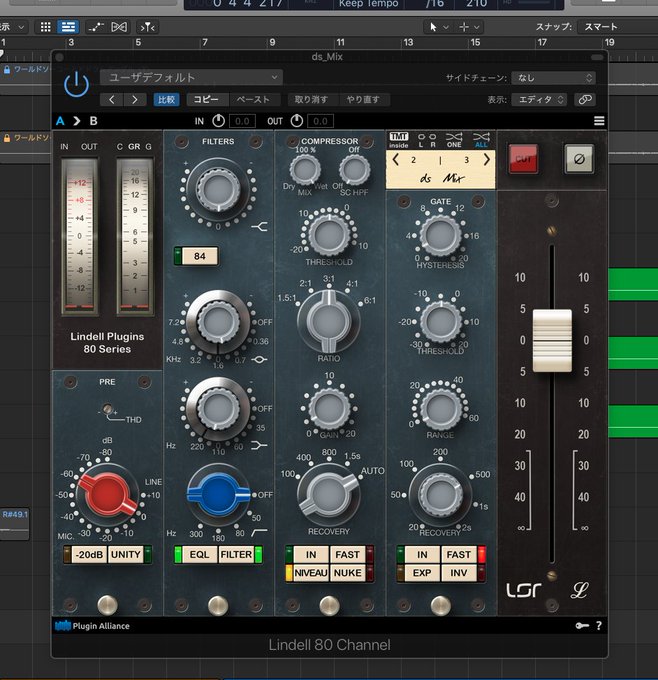Select the ALL channels randomize icon

pos(481,140)
